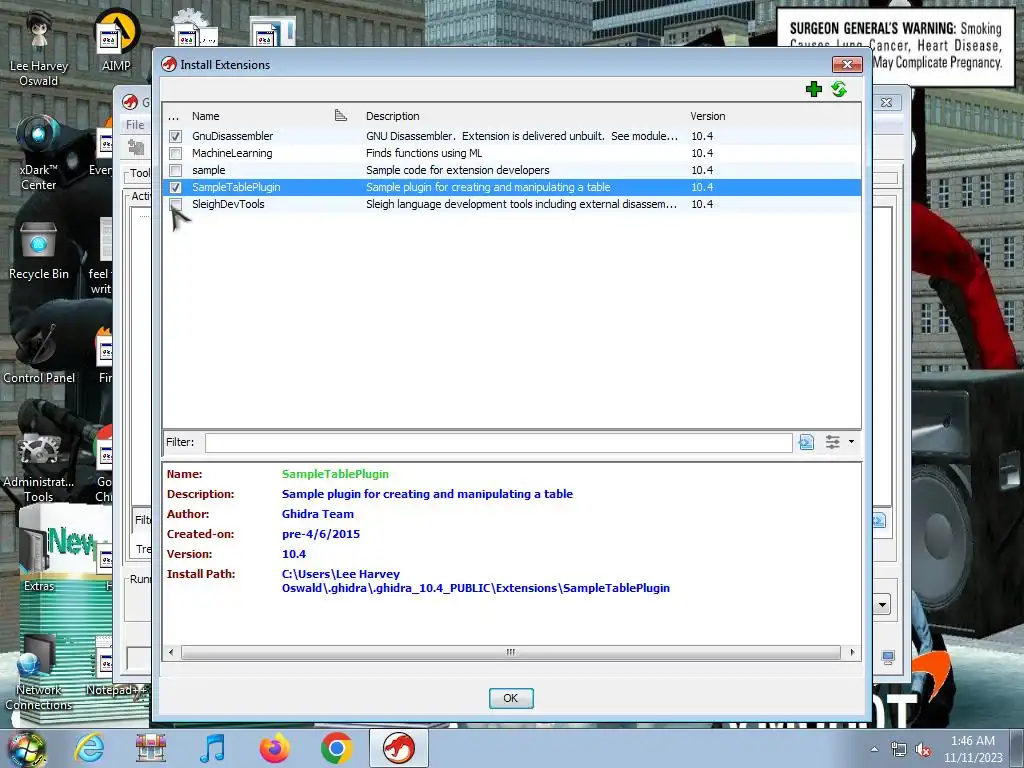This screenshot has width=1024, height=768.
Task: Close the Ghidra project window behind
Action: tap(886, 103)
